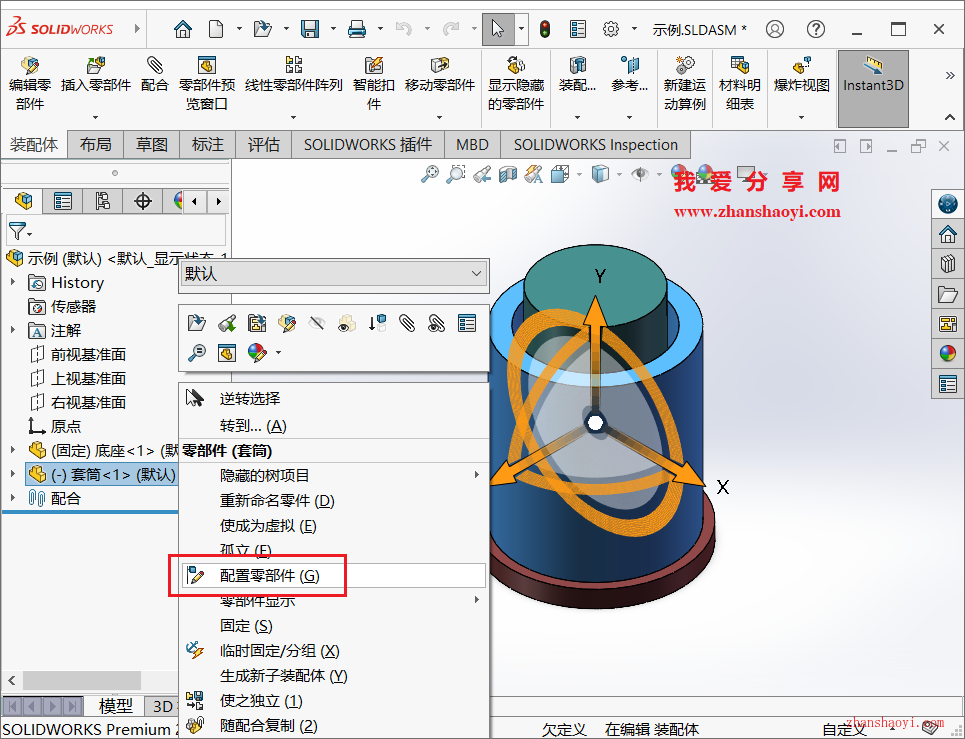
Task: Open 材料明细表 tool
Action: tap(740, 83)
